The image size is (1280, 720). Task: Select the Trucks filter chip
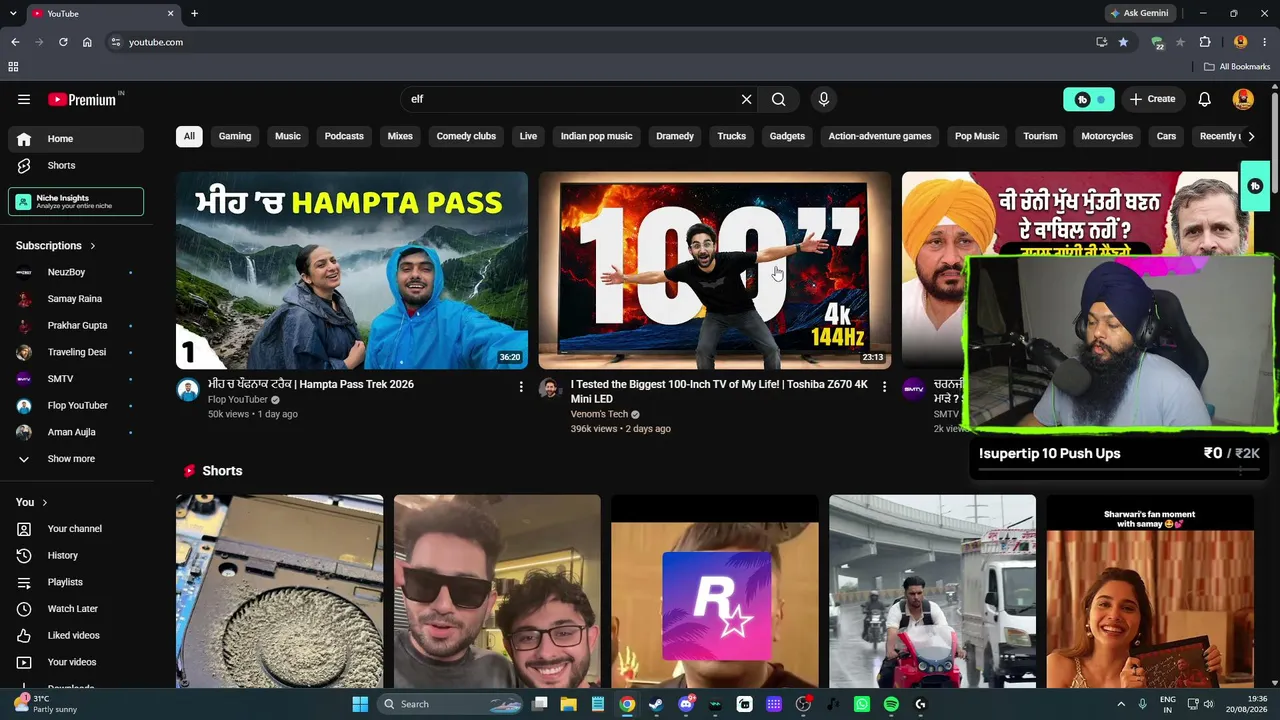[732, 136]
